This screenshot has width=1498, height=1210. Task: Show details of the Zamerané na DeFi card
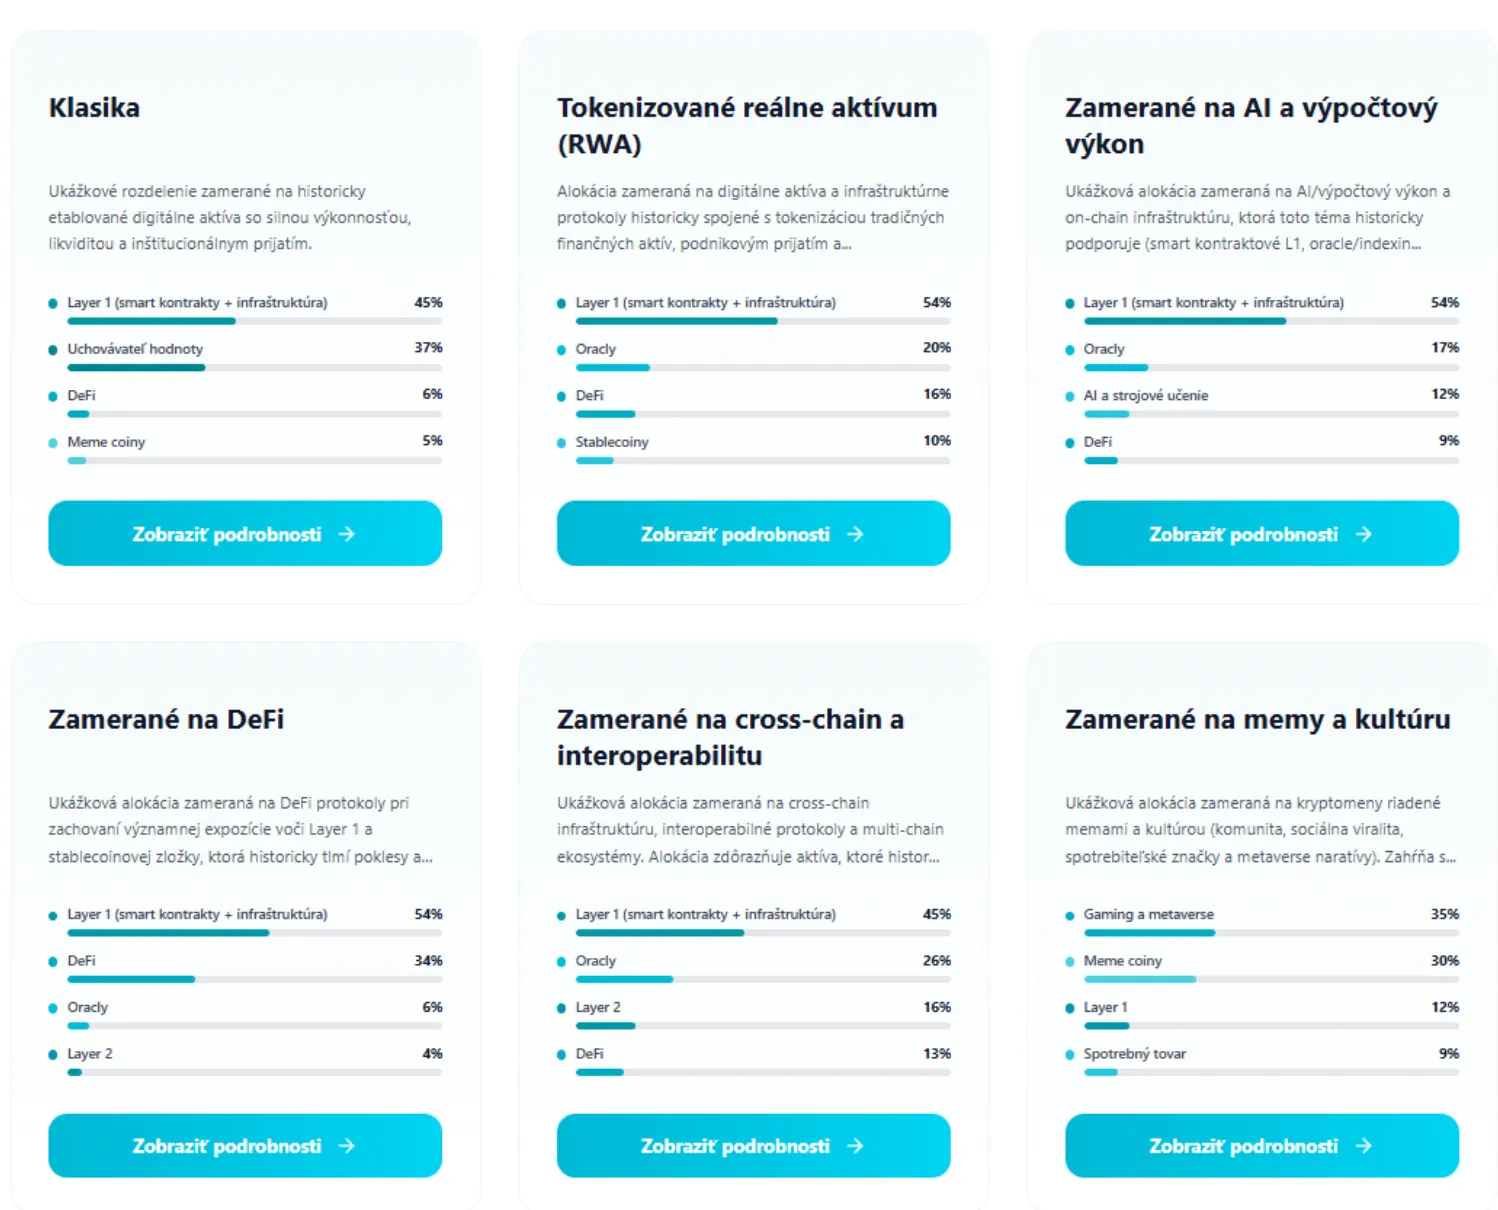coord(245,1146)
